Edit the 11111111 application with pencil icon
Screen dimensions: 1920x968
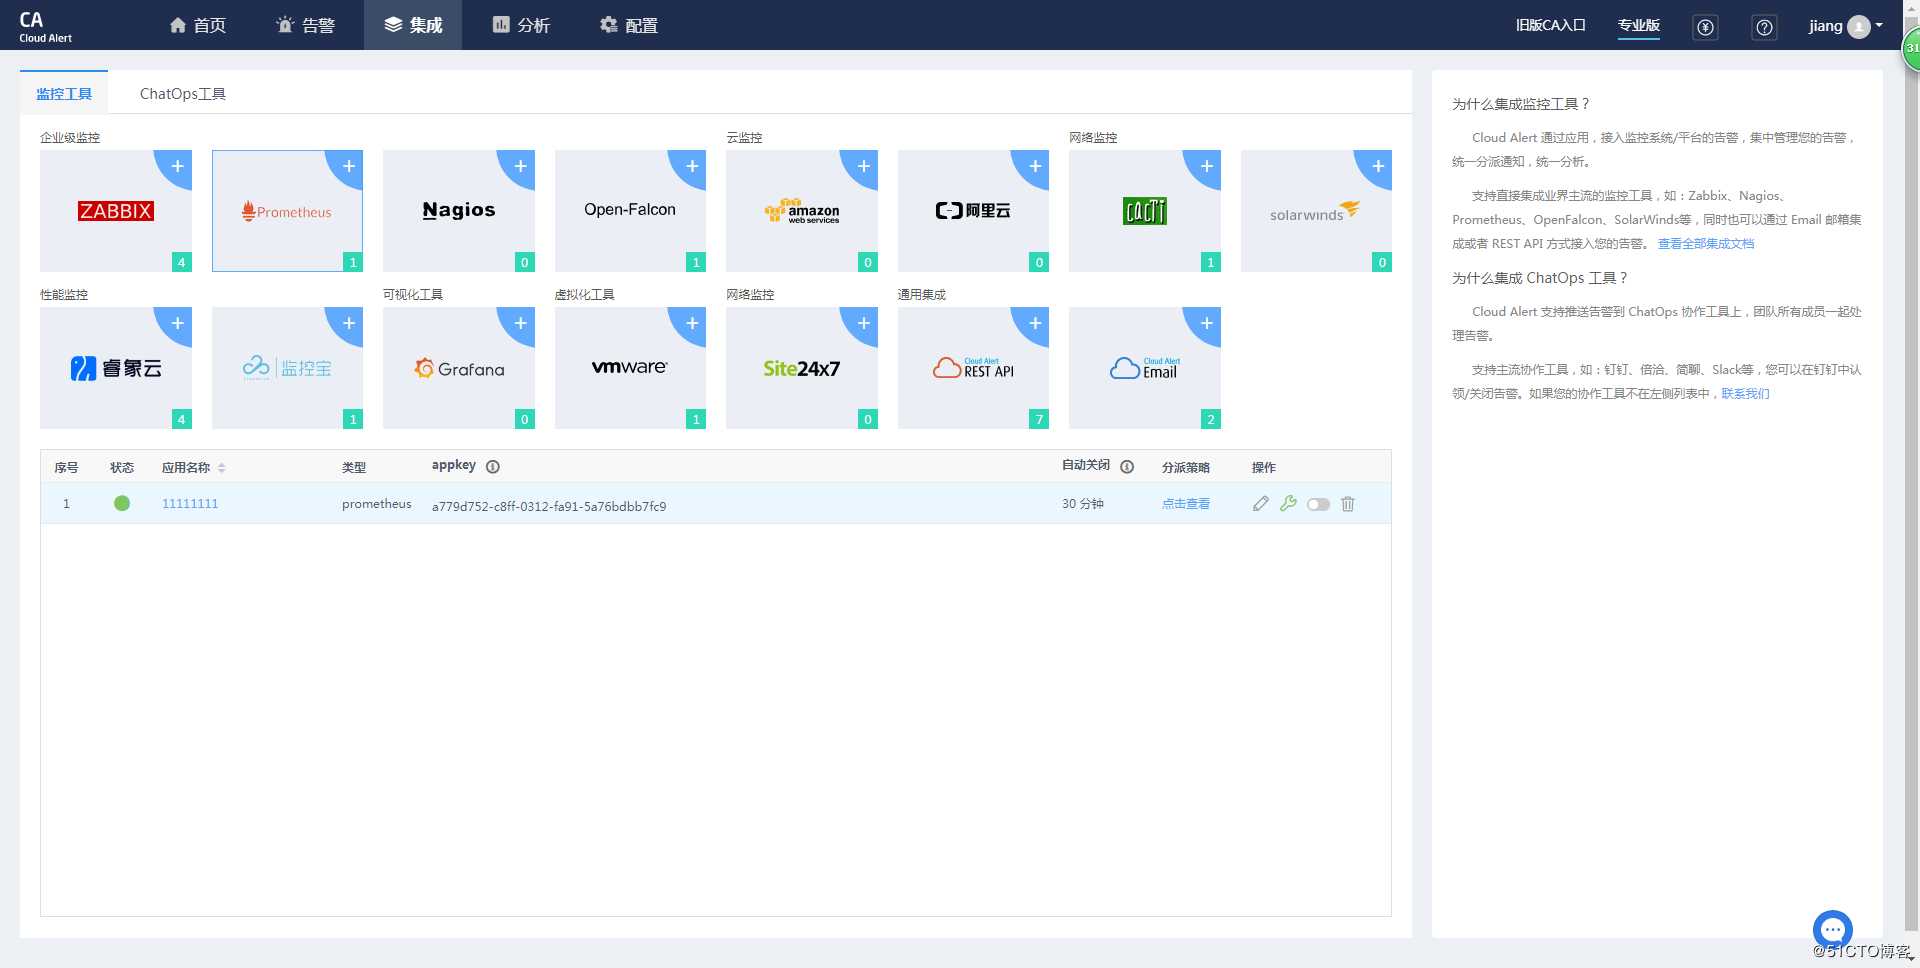point(1261,504)
